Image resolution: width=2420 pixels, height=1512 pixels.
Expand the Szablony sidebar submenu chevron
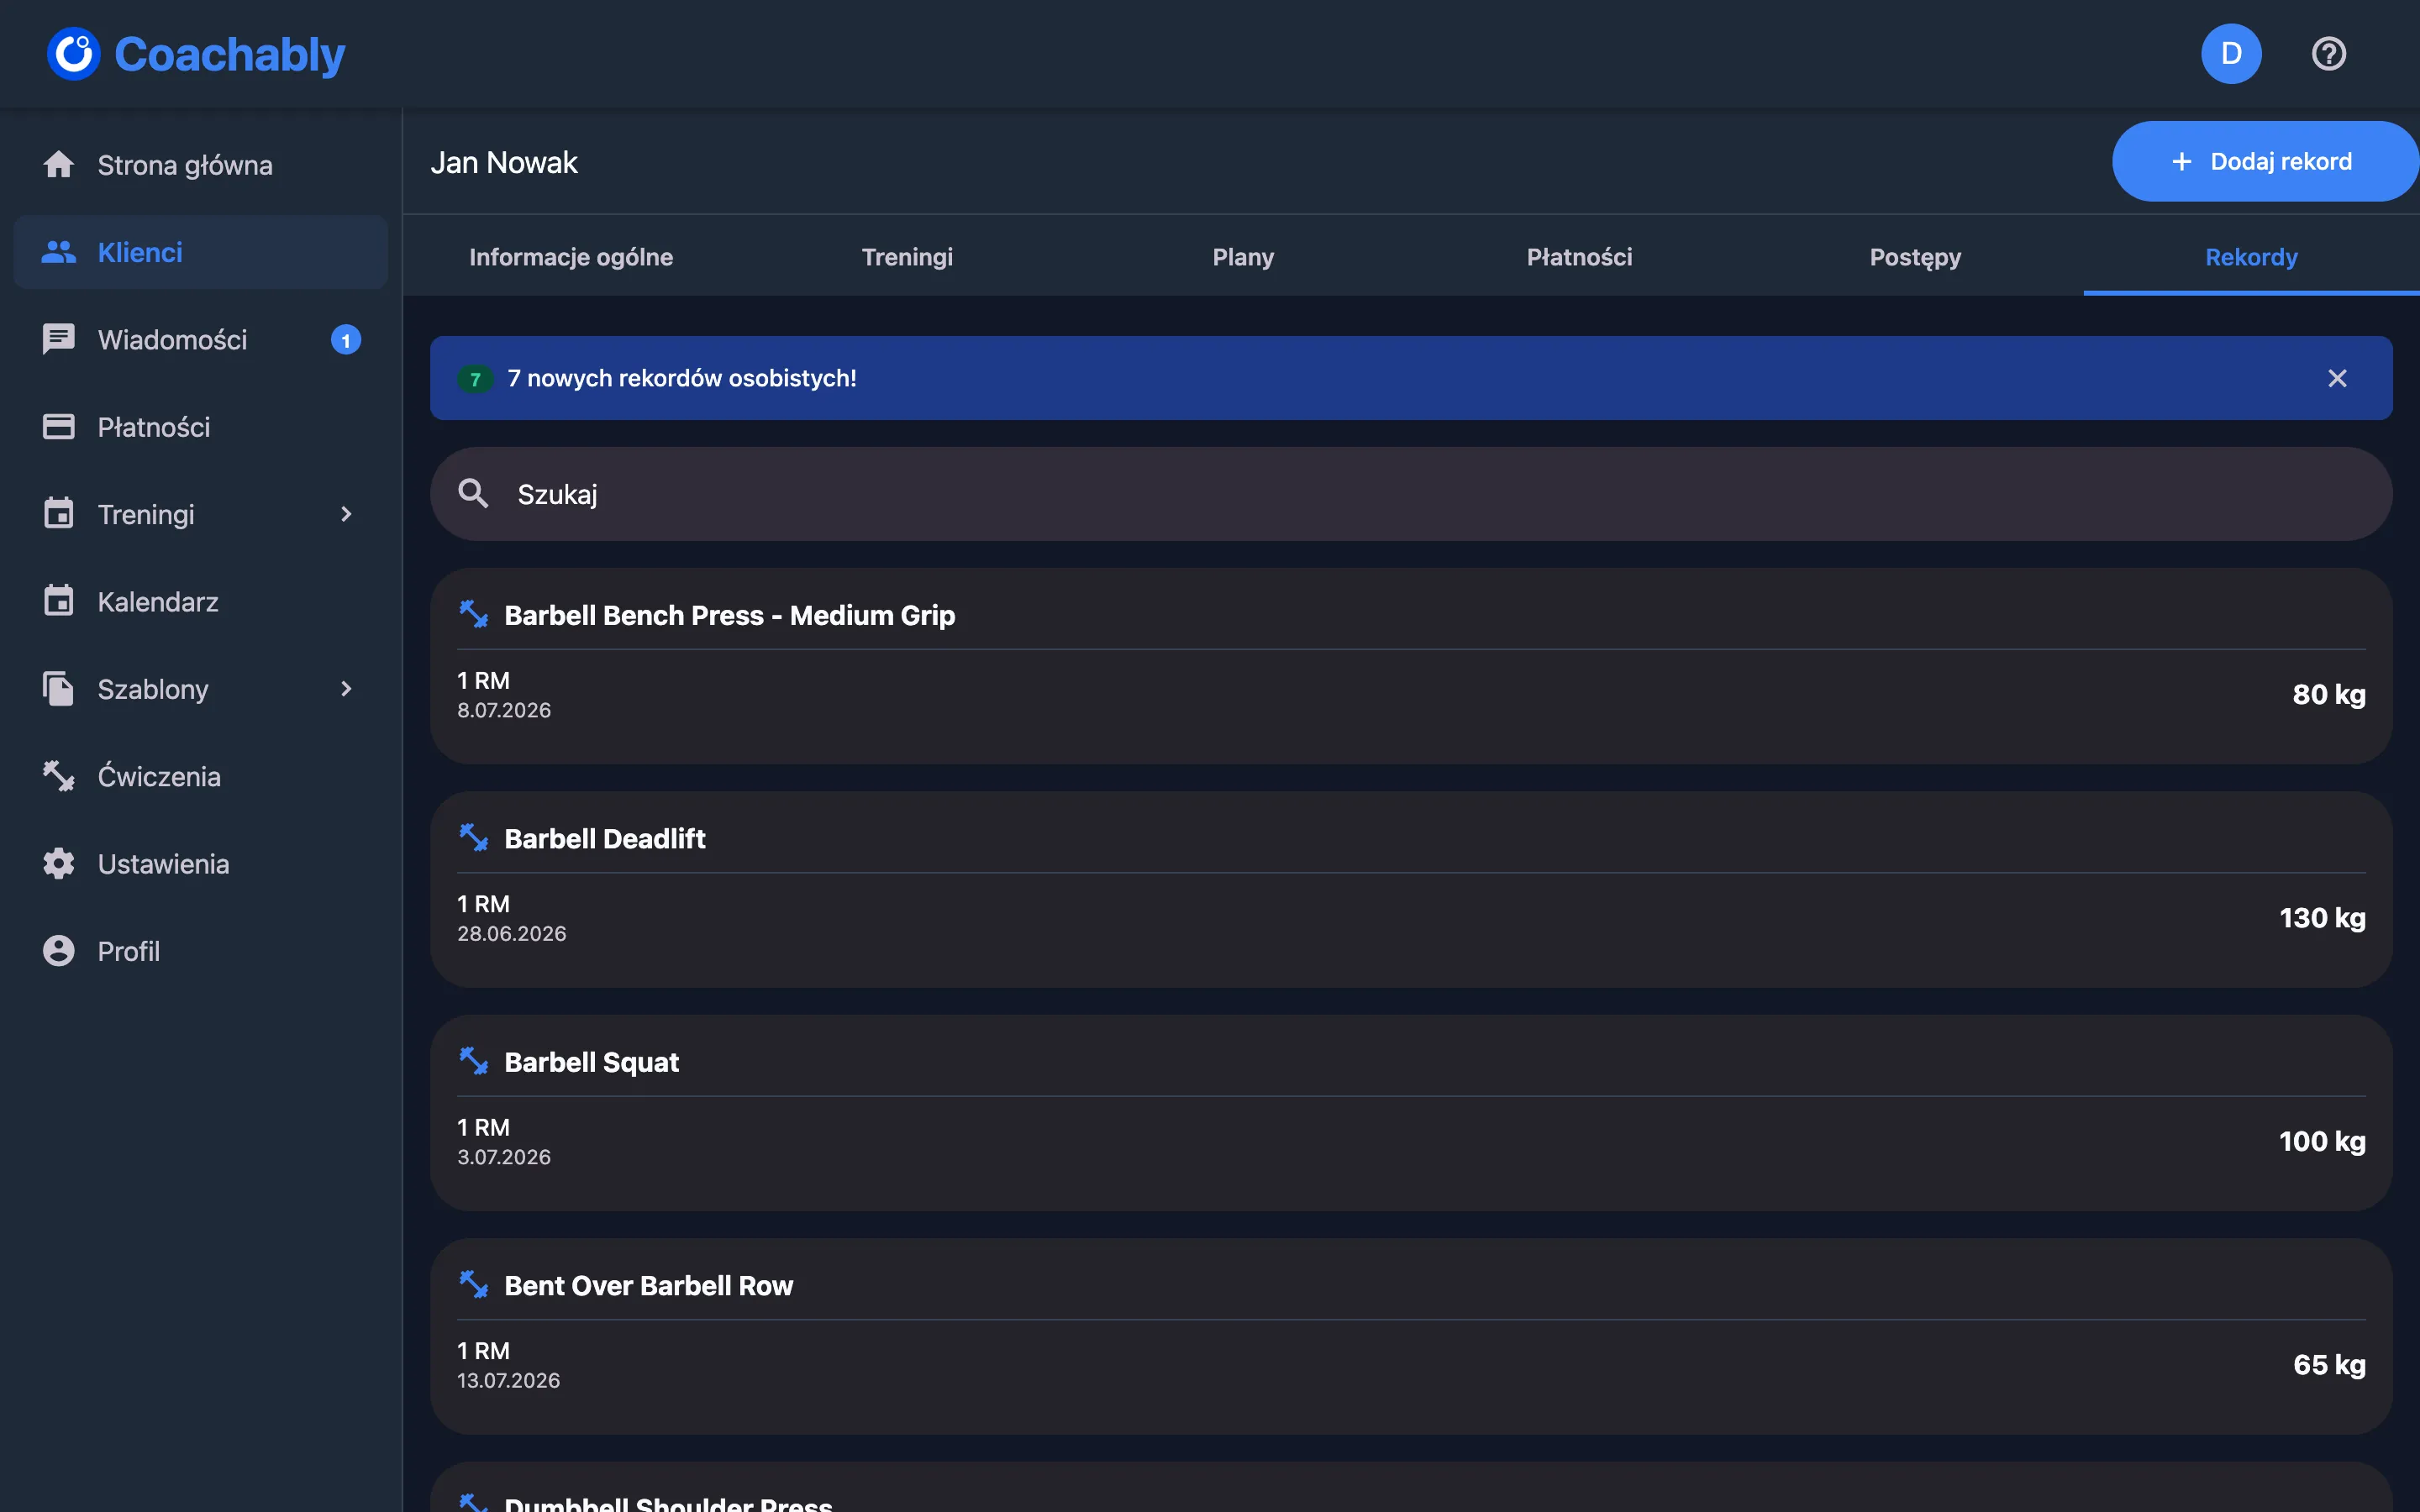pos(346,689)
